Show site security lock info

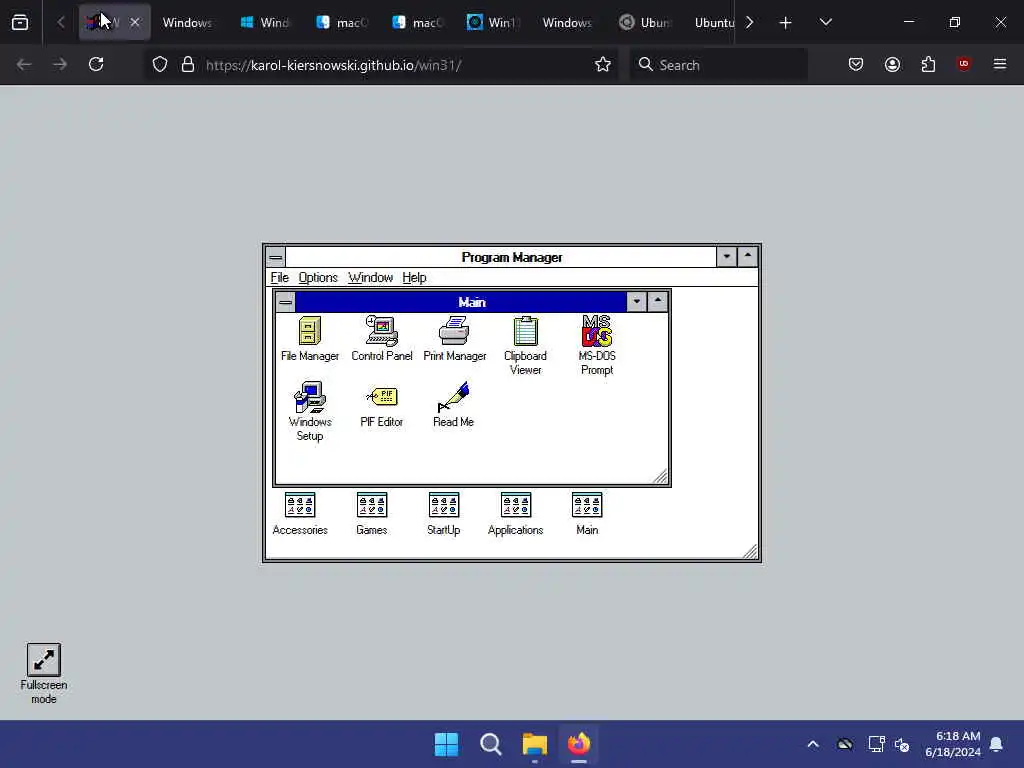(x=187, y=64)
